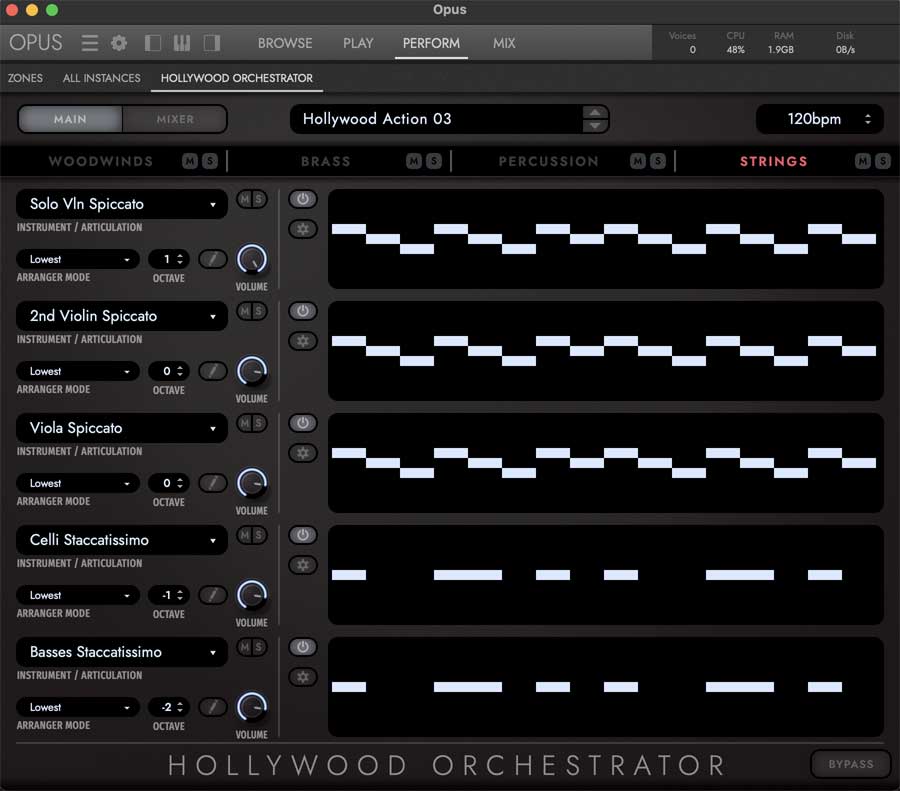Solo the Woodwinds section
Screen dimensions: 900x791
click(x=210, y=161)
